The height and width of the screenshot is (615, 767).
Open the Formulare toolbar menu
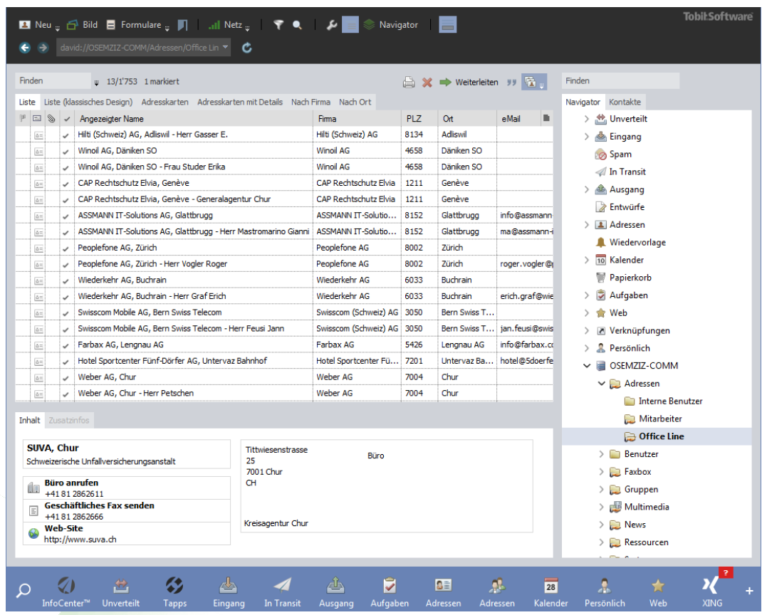[137, 25]
